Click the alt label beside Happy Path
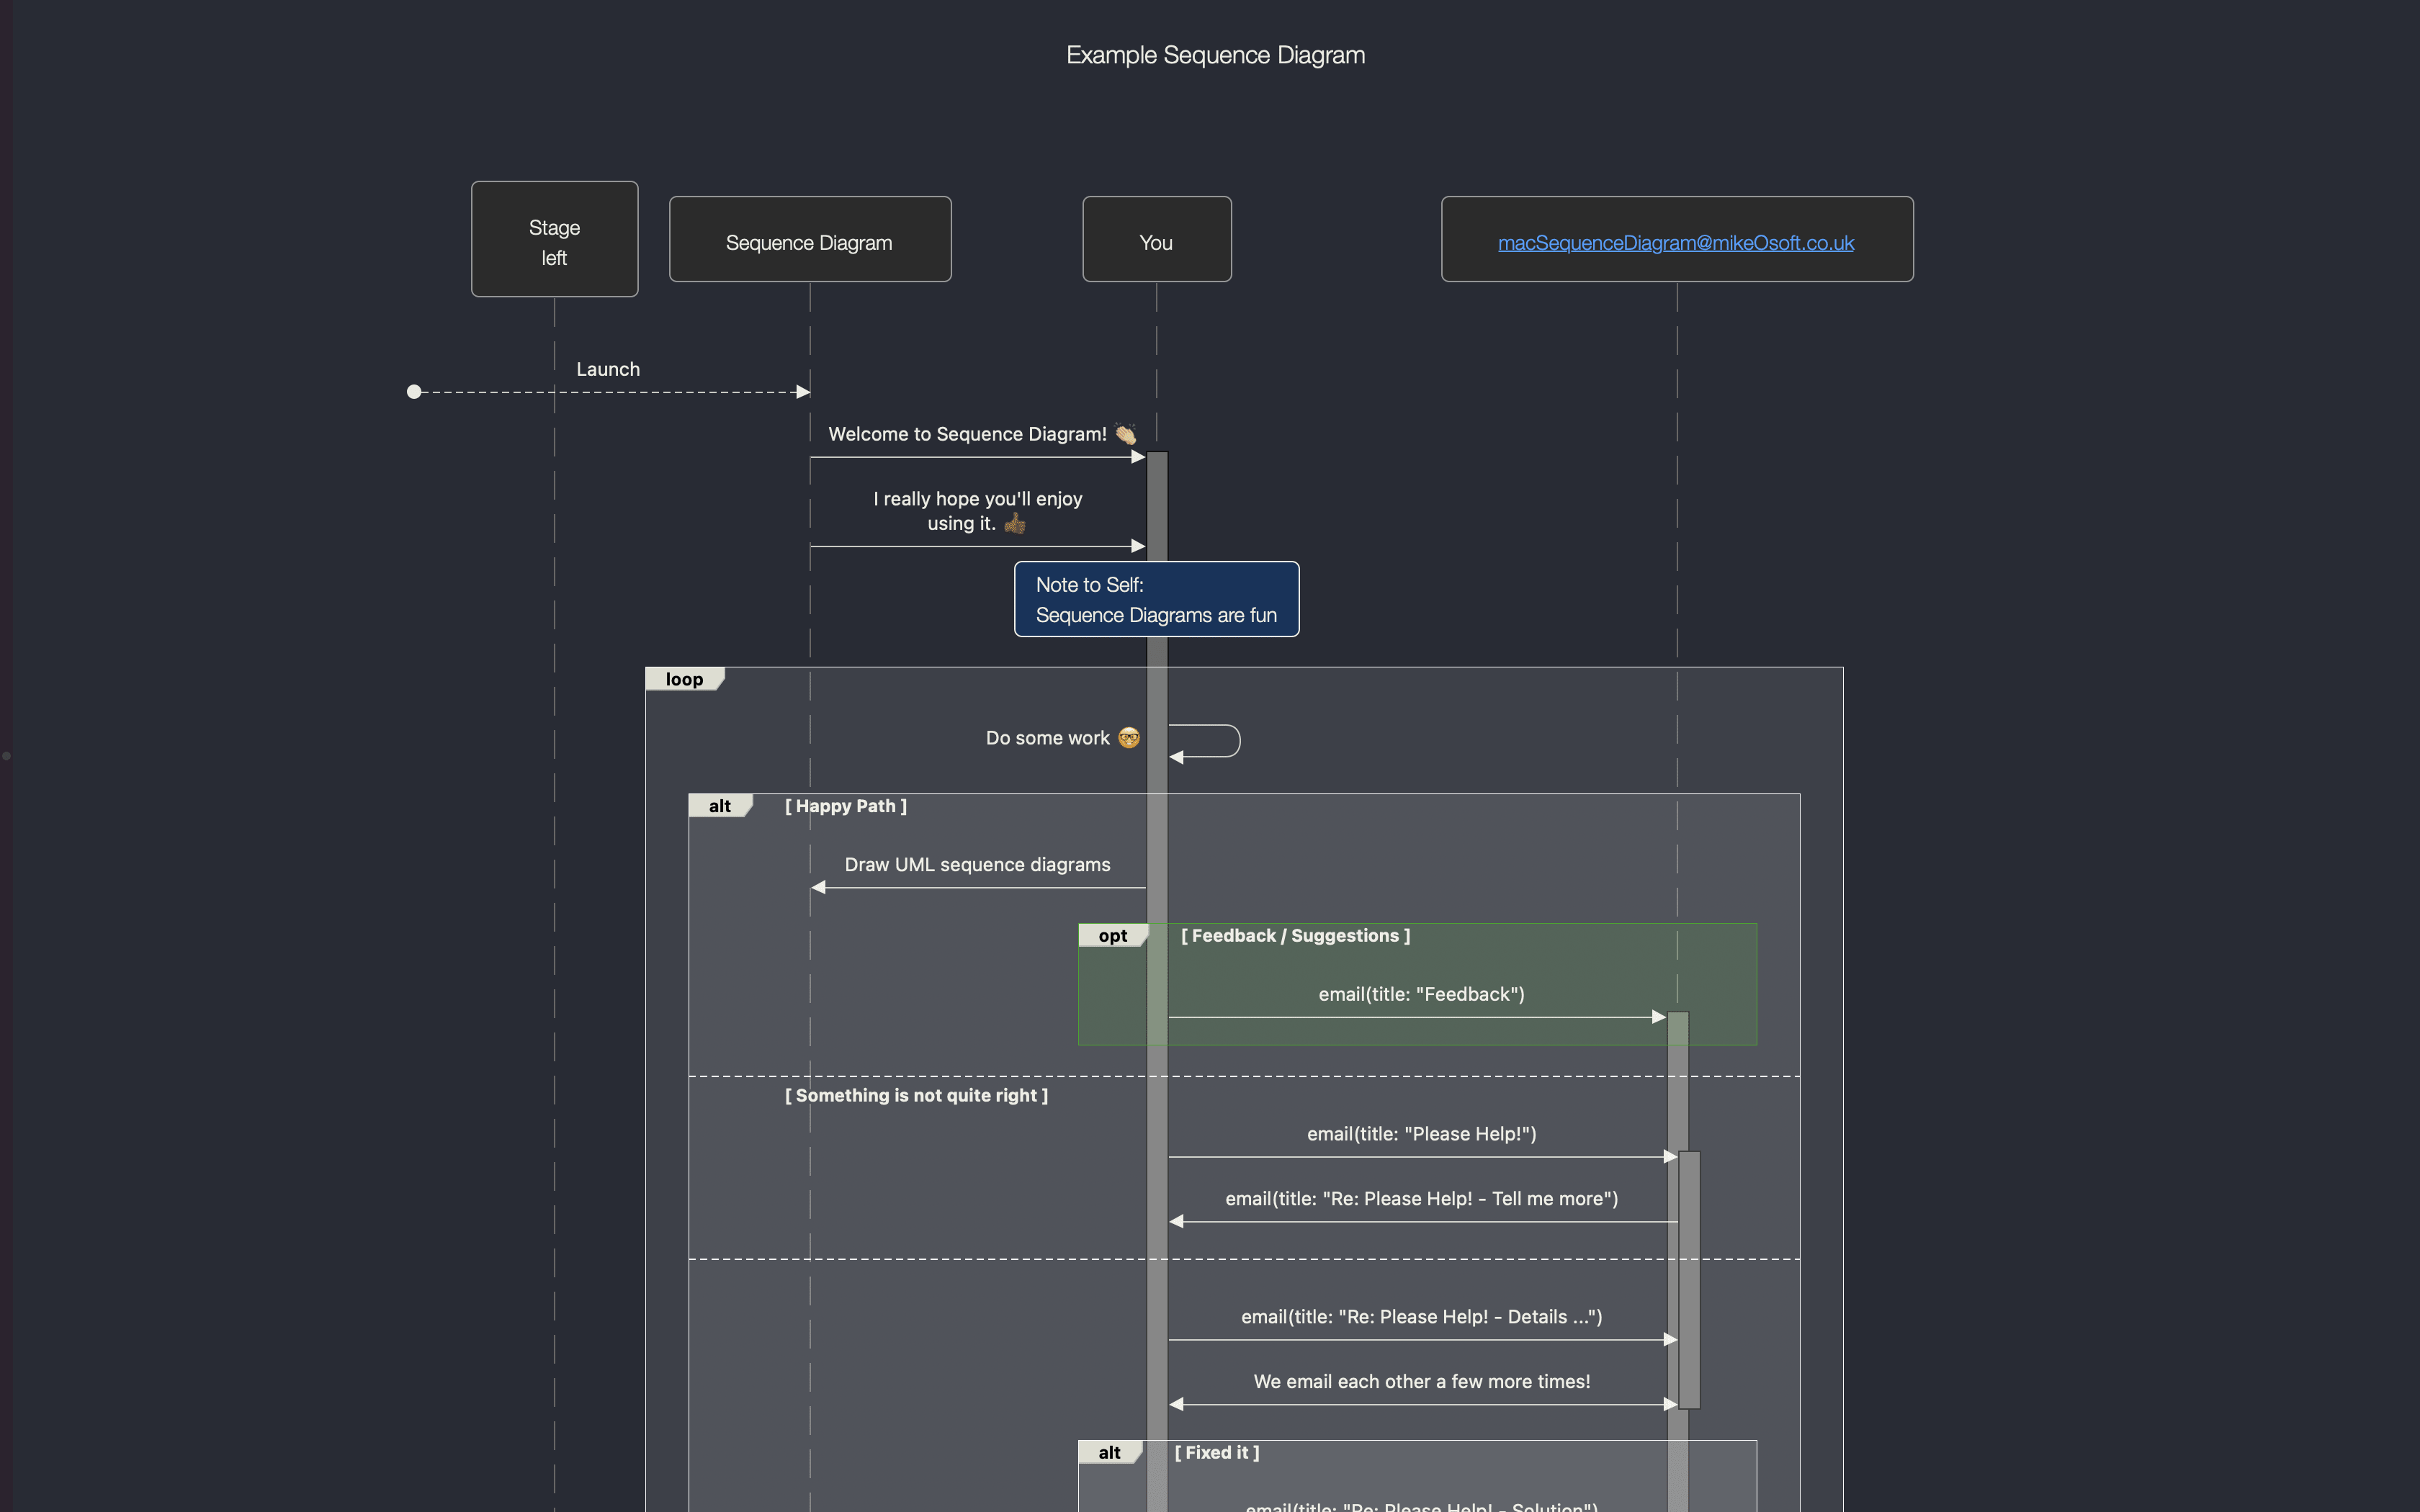The image size is (2420, 1512). [720, 806]
